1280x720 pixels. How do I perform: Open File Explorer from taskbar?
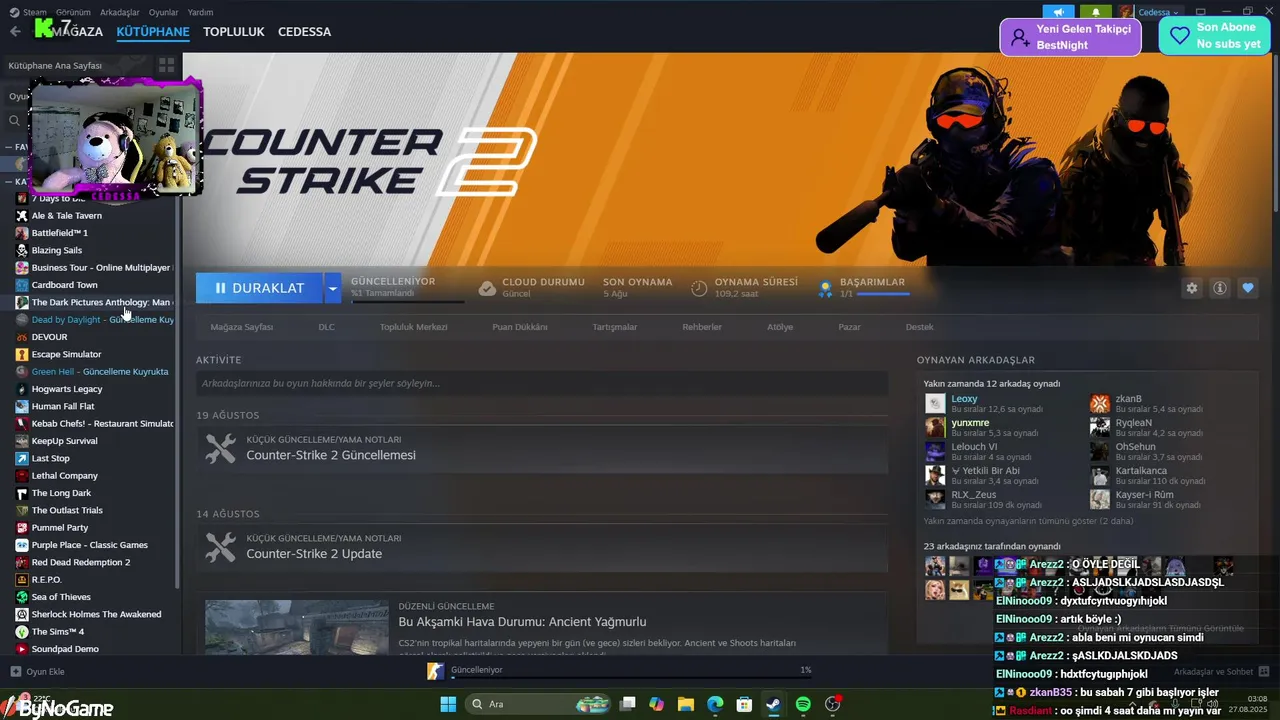click(x=686, y=704)
